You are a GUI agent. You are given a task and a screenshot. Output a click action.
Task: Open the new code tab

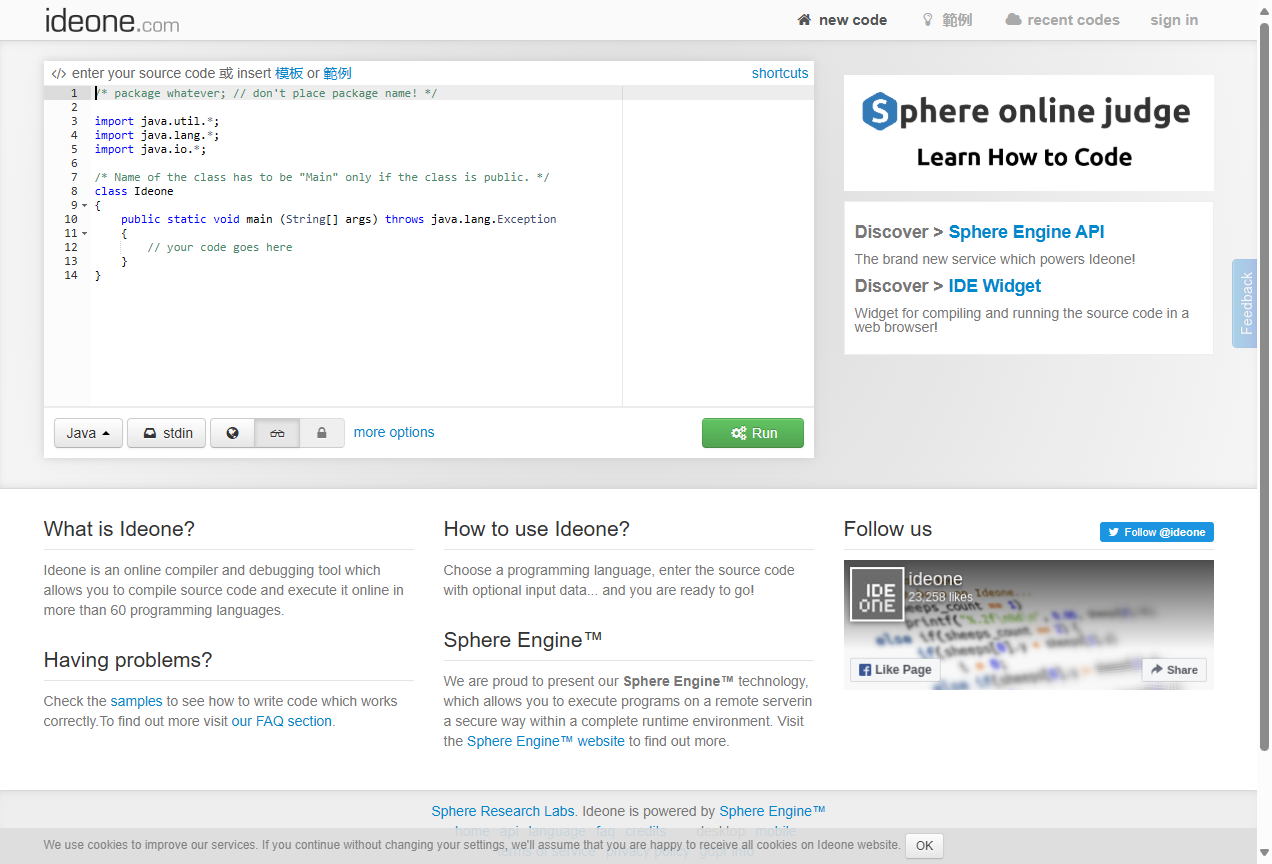pos(842,20)
